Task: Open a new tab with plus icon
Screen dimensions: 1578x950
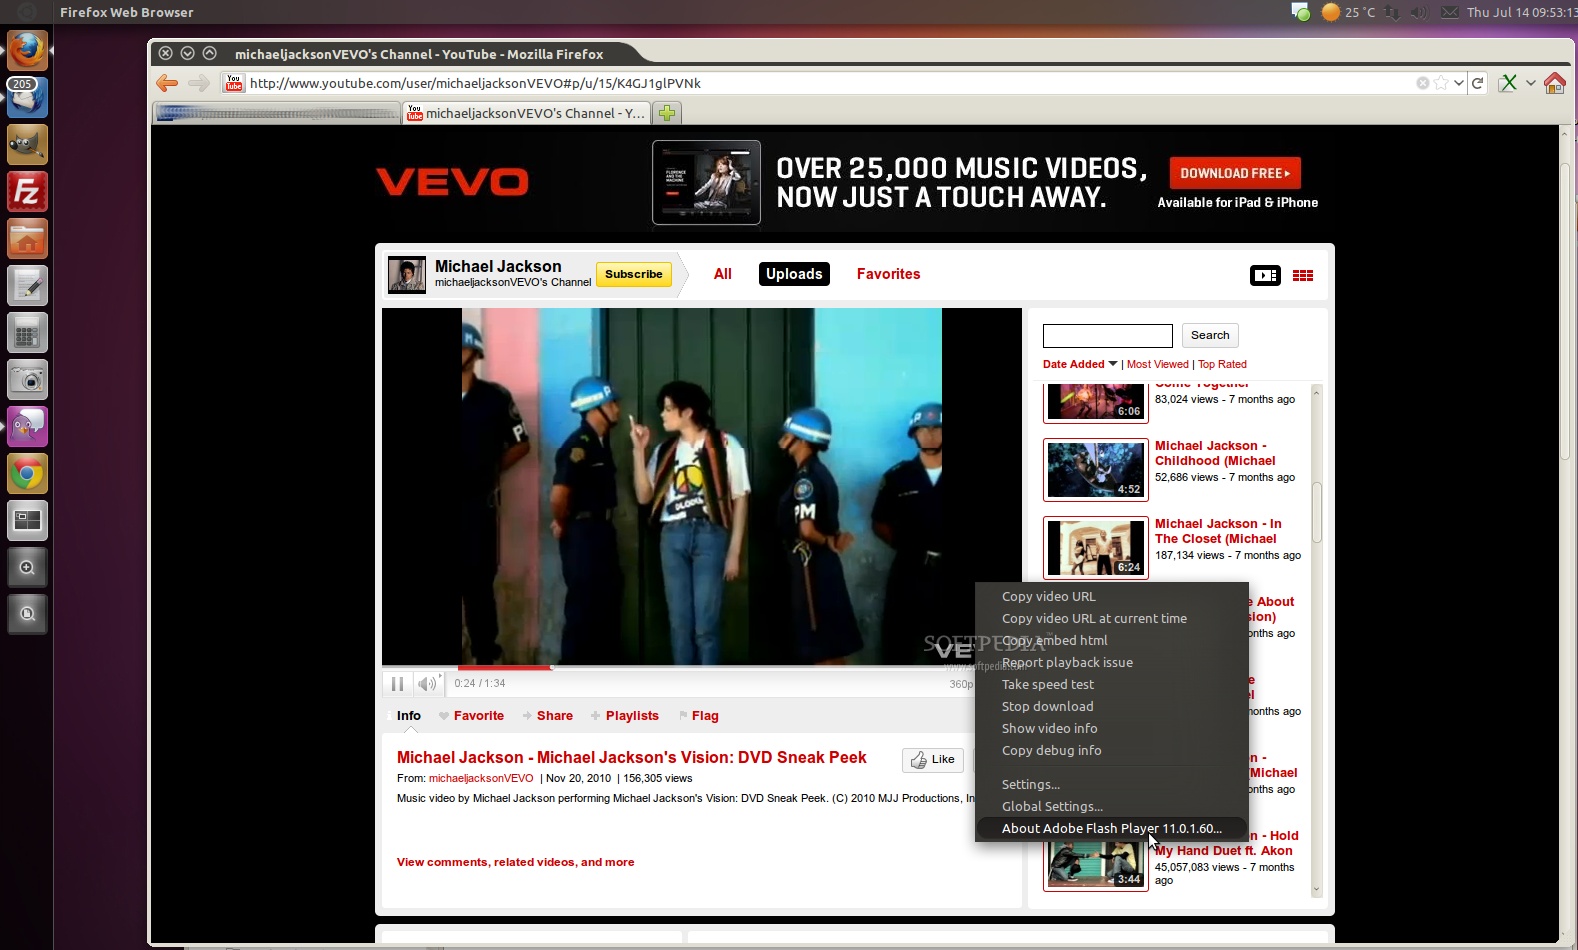Action: coord(667,113)
